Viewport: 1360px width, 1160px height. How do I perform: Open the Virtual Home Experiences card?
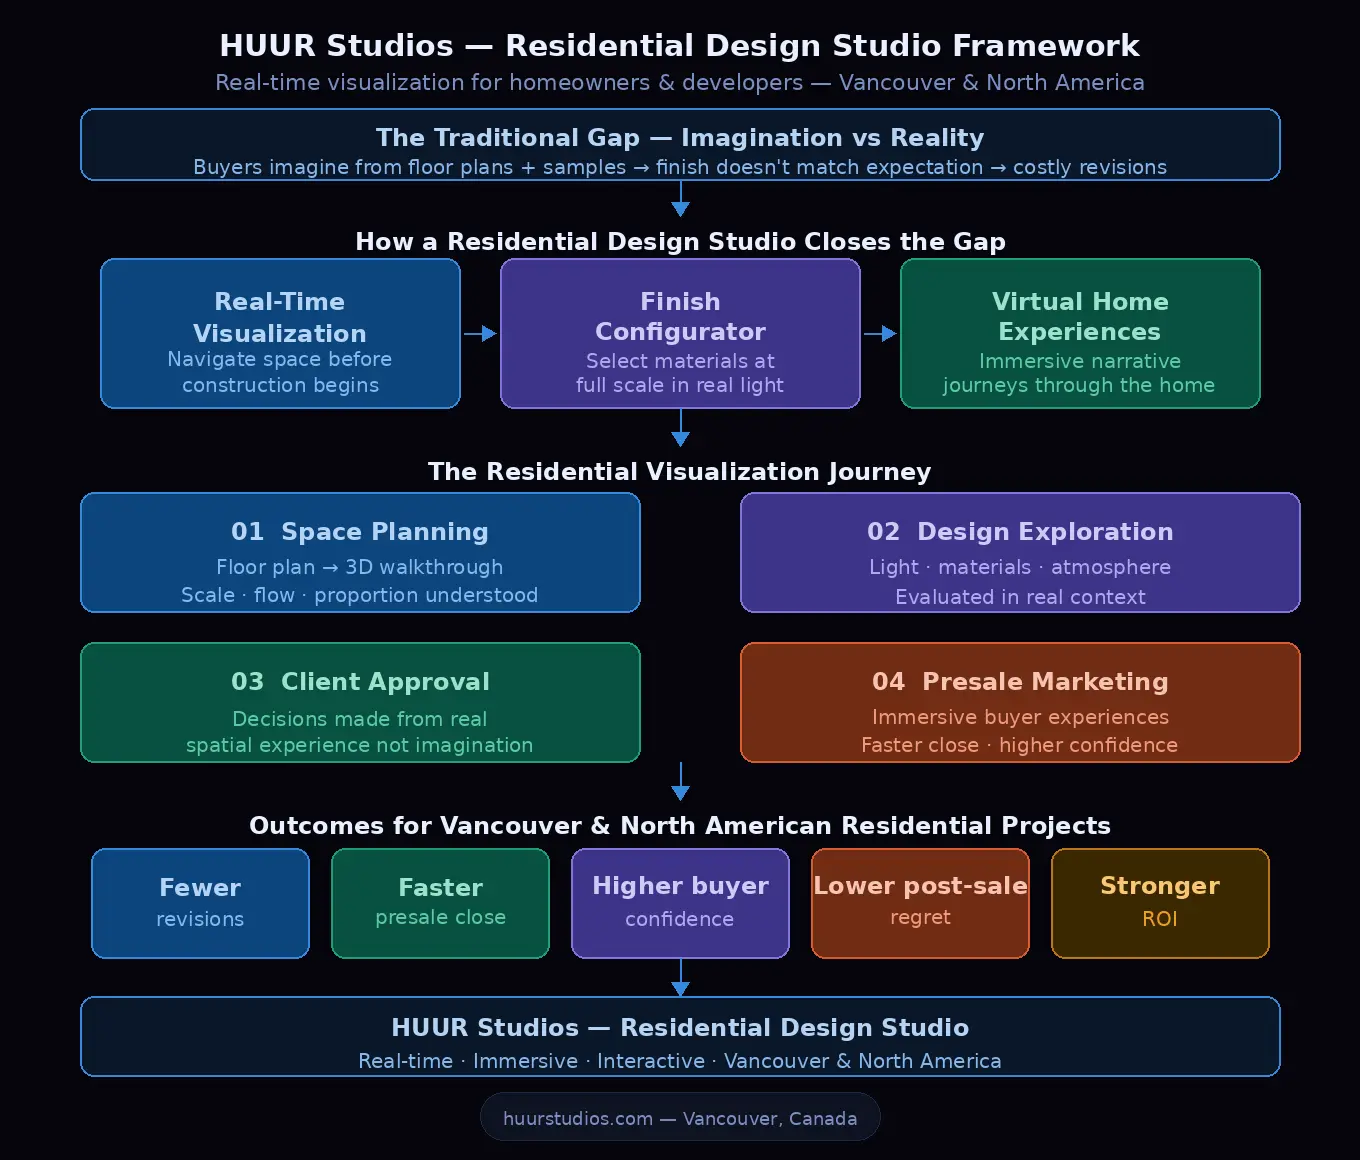point(1080,334)
